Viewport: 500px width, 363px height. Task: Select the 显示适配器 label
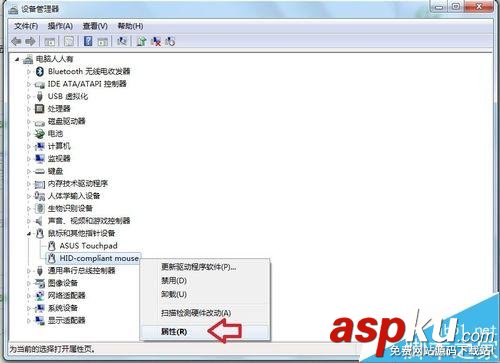click(x=67, y=320)
